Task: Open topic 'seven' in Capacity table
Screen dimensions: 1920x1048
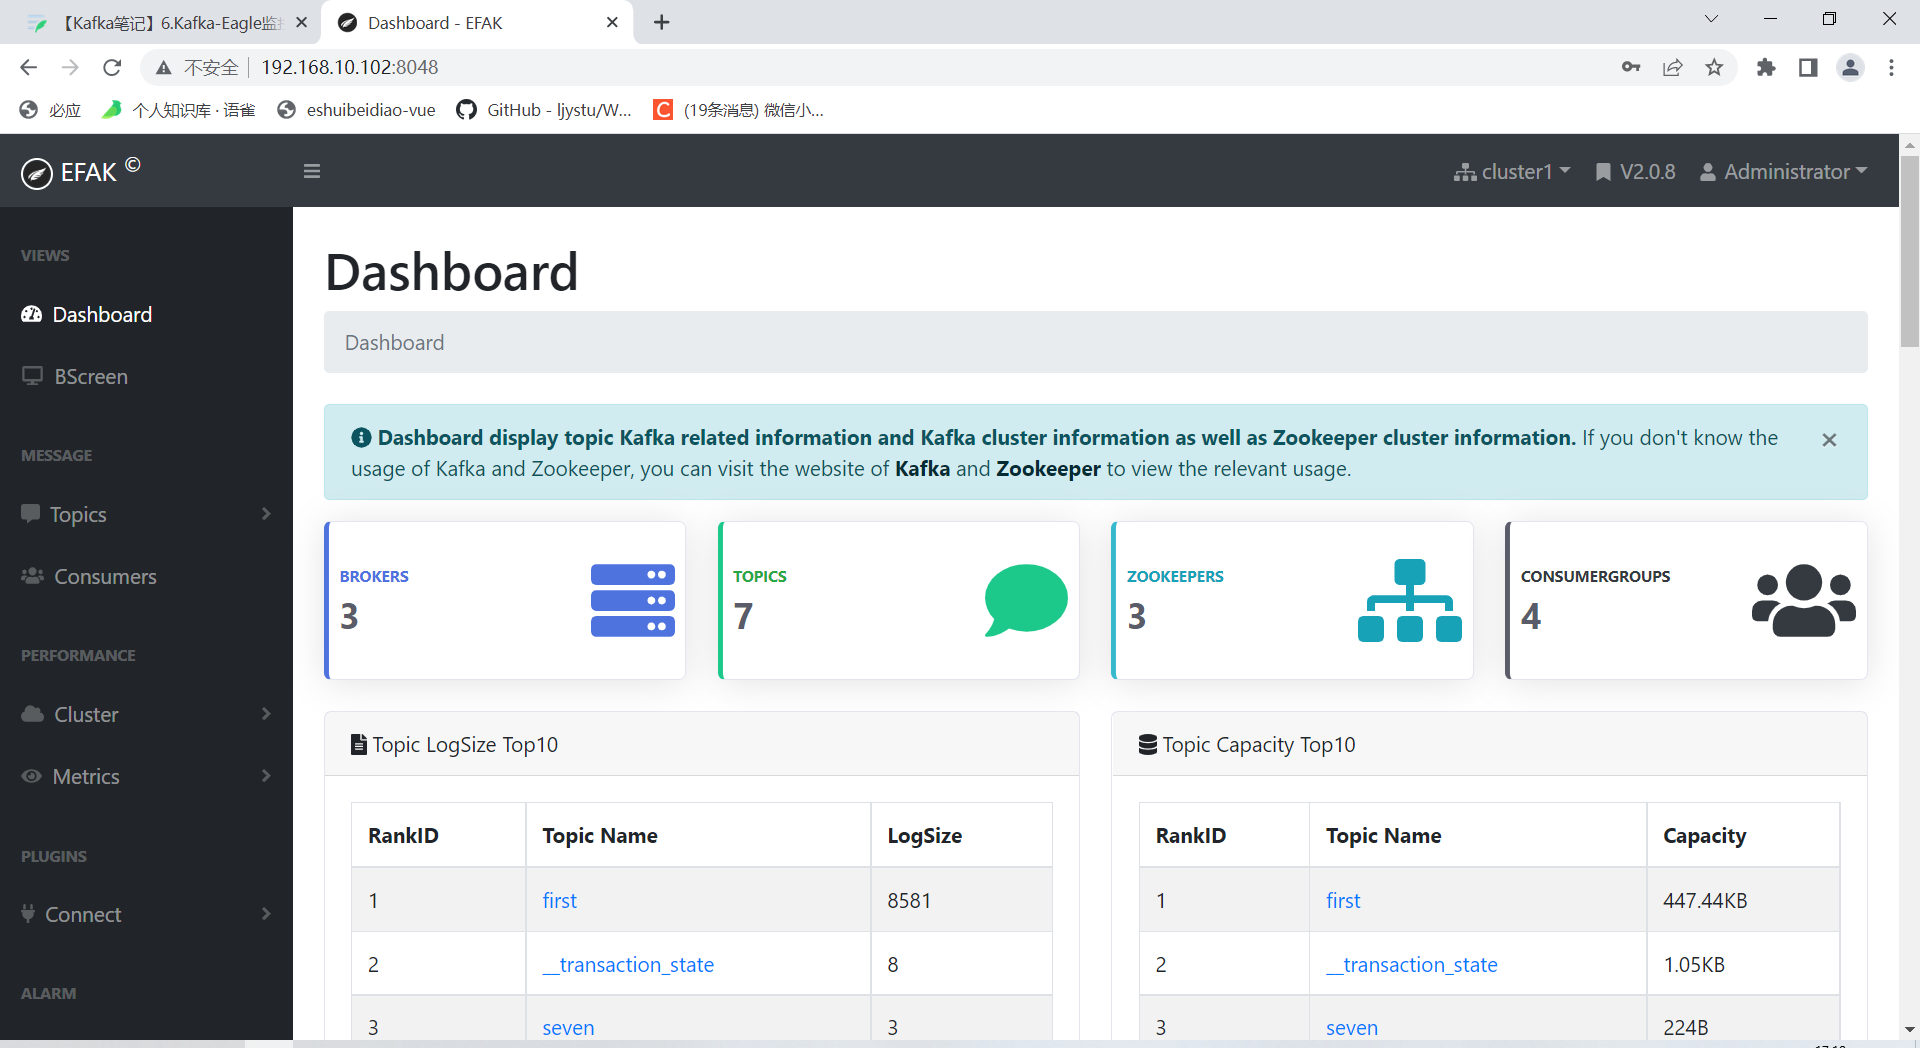Action: tap(1352, 1028)
